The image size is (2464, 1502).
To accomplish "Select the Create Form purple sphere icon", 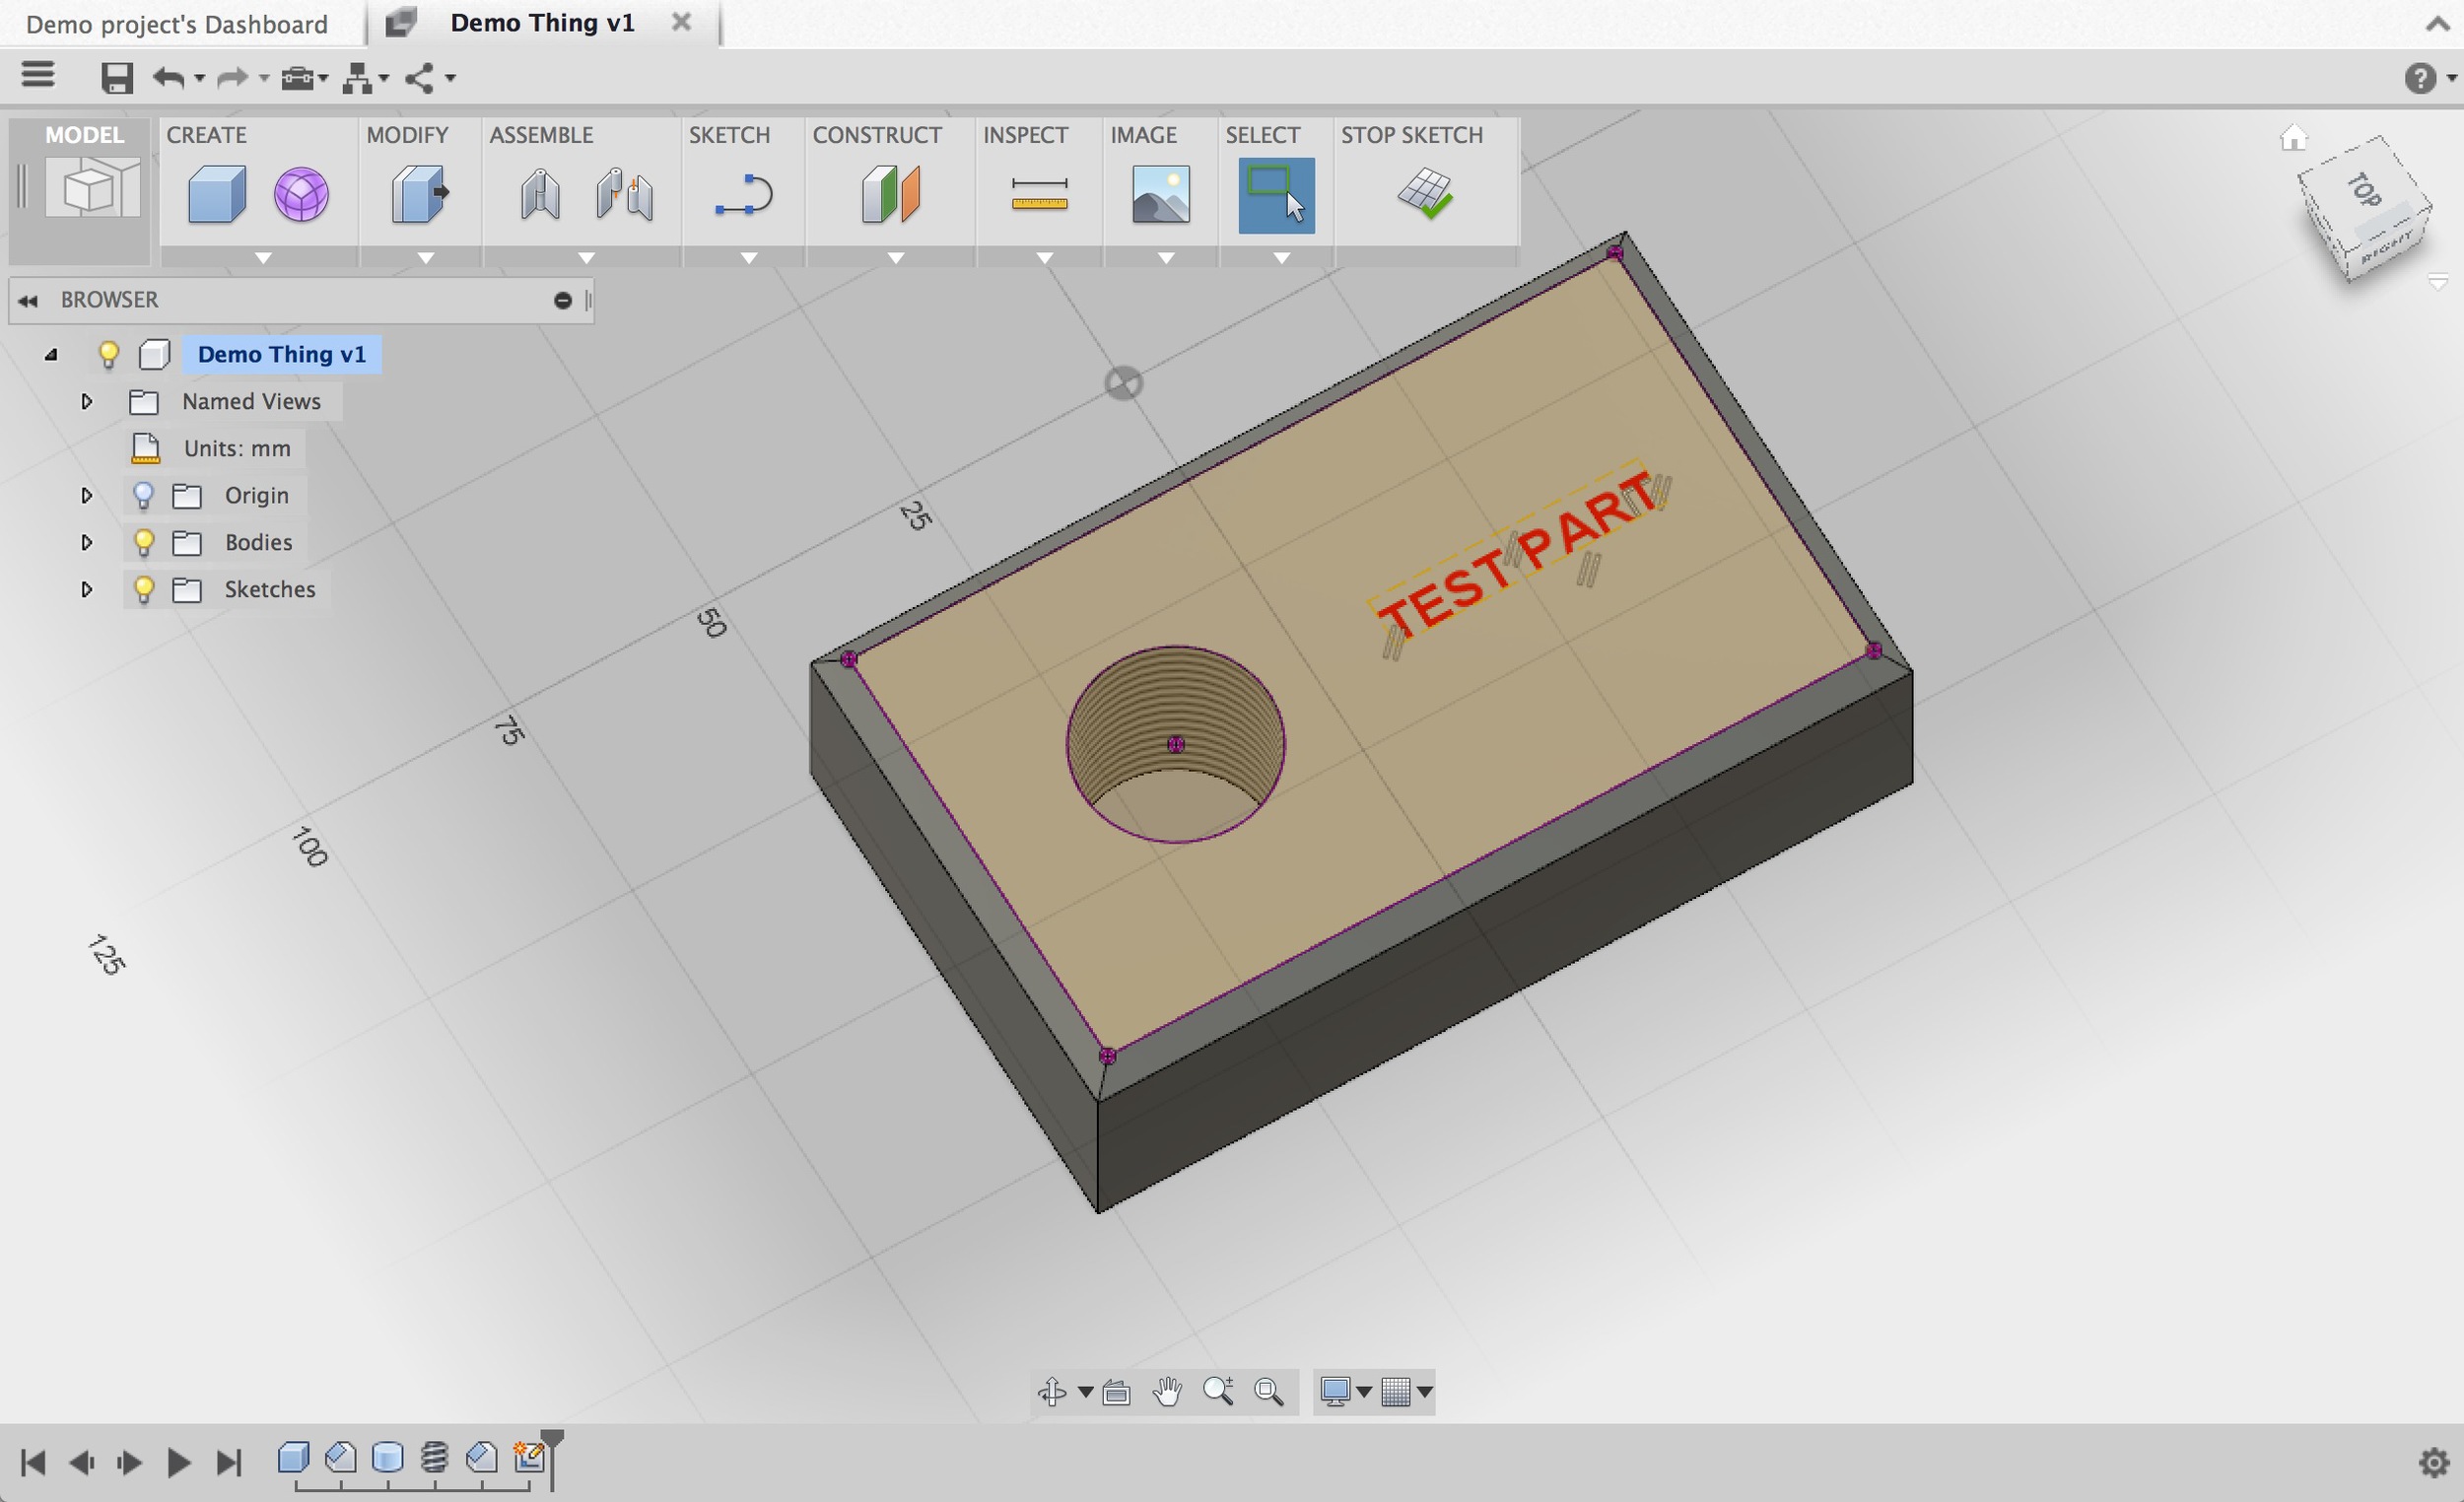I will click(x=301, y=194).
